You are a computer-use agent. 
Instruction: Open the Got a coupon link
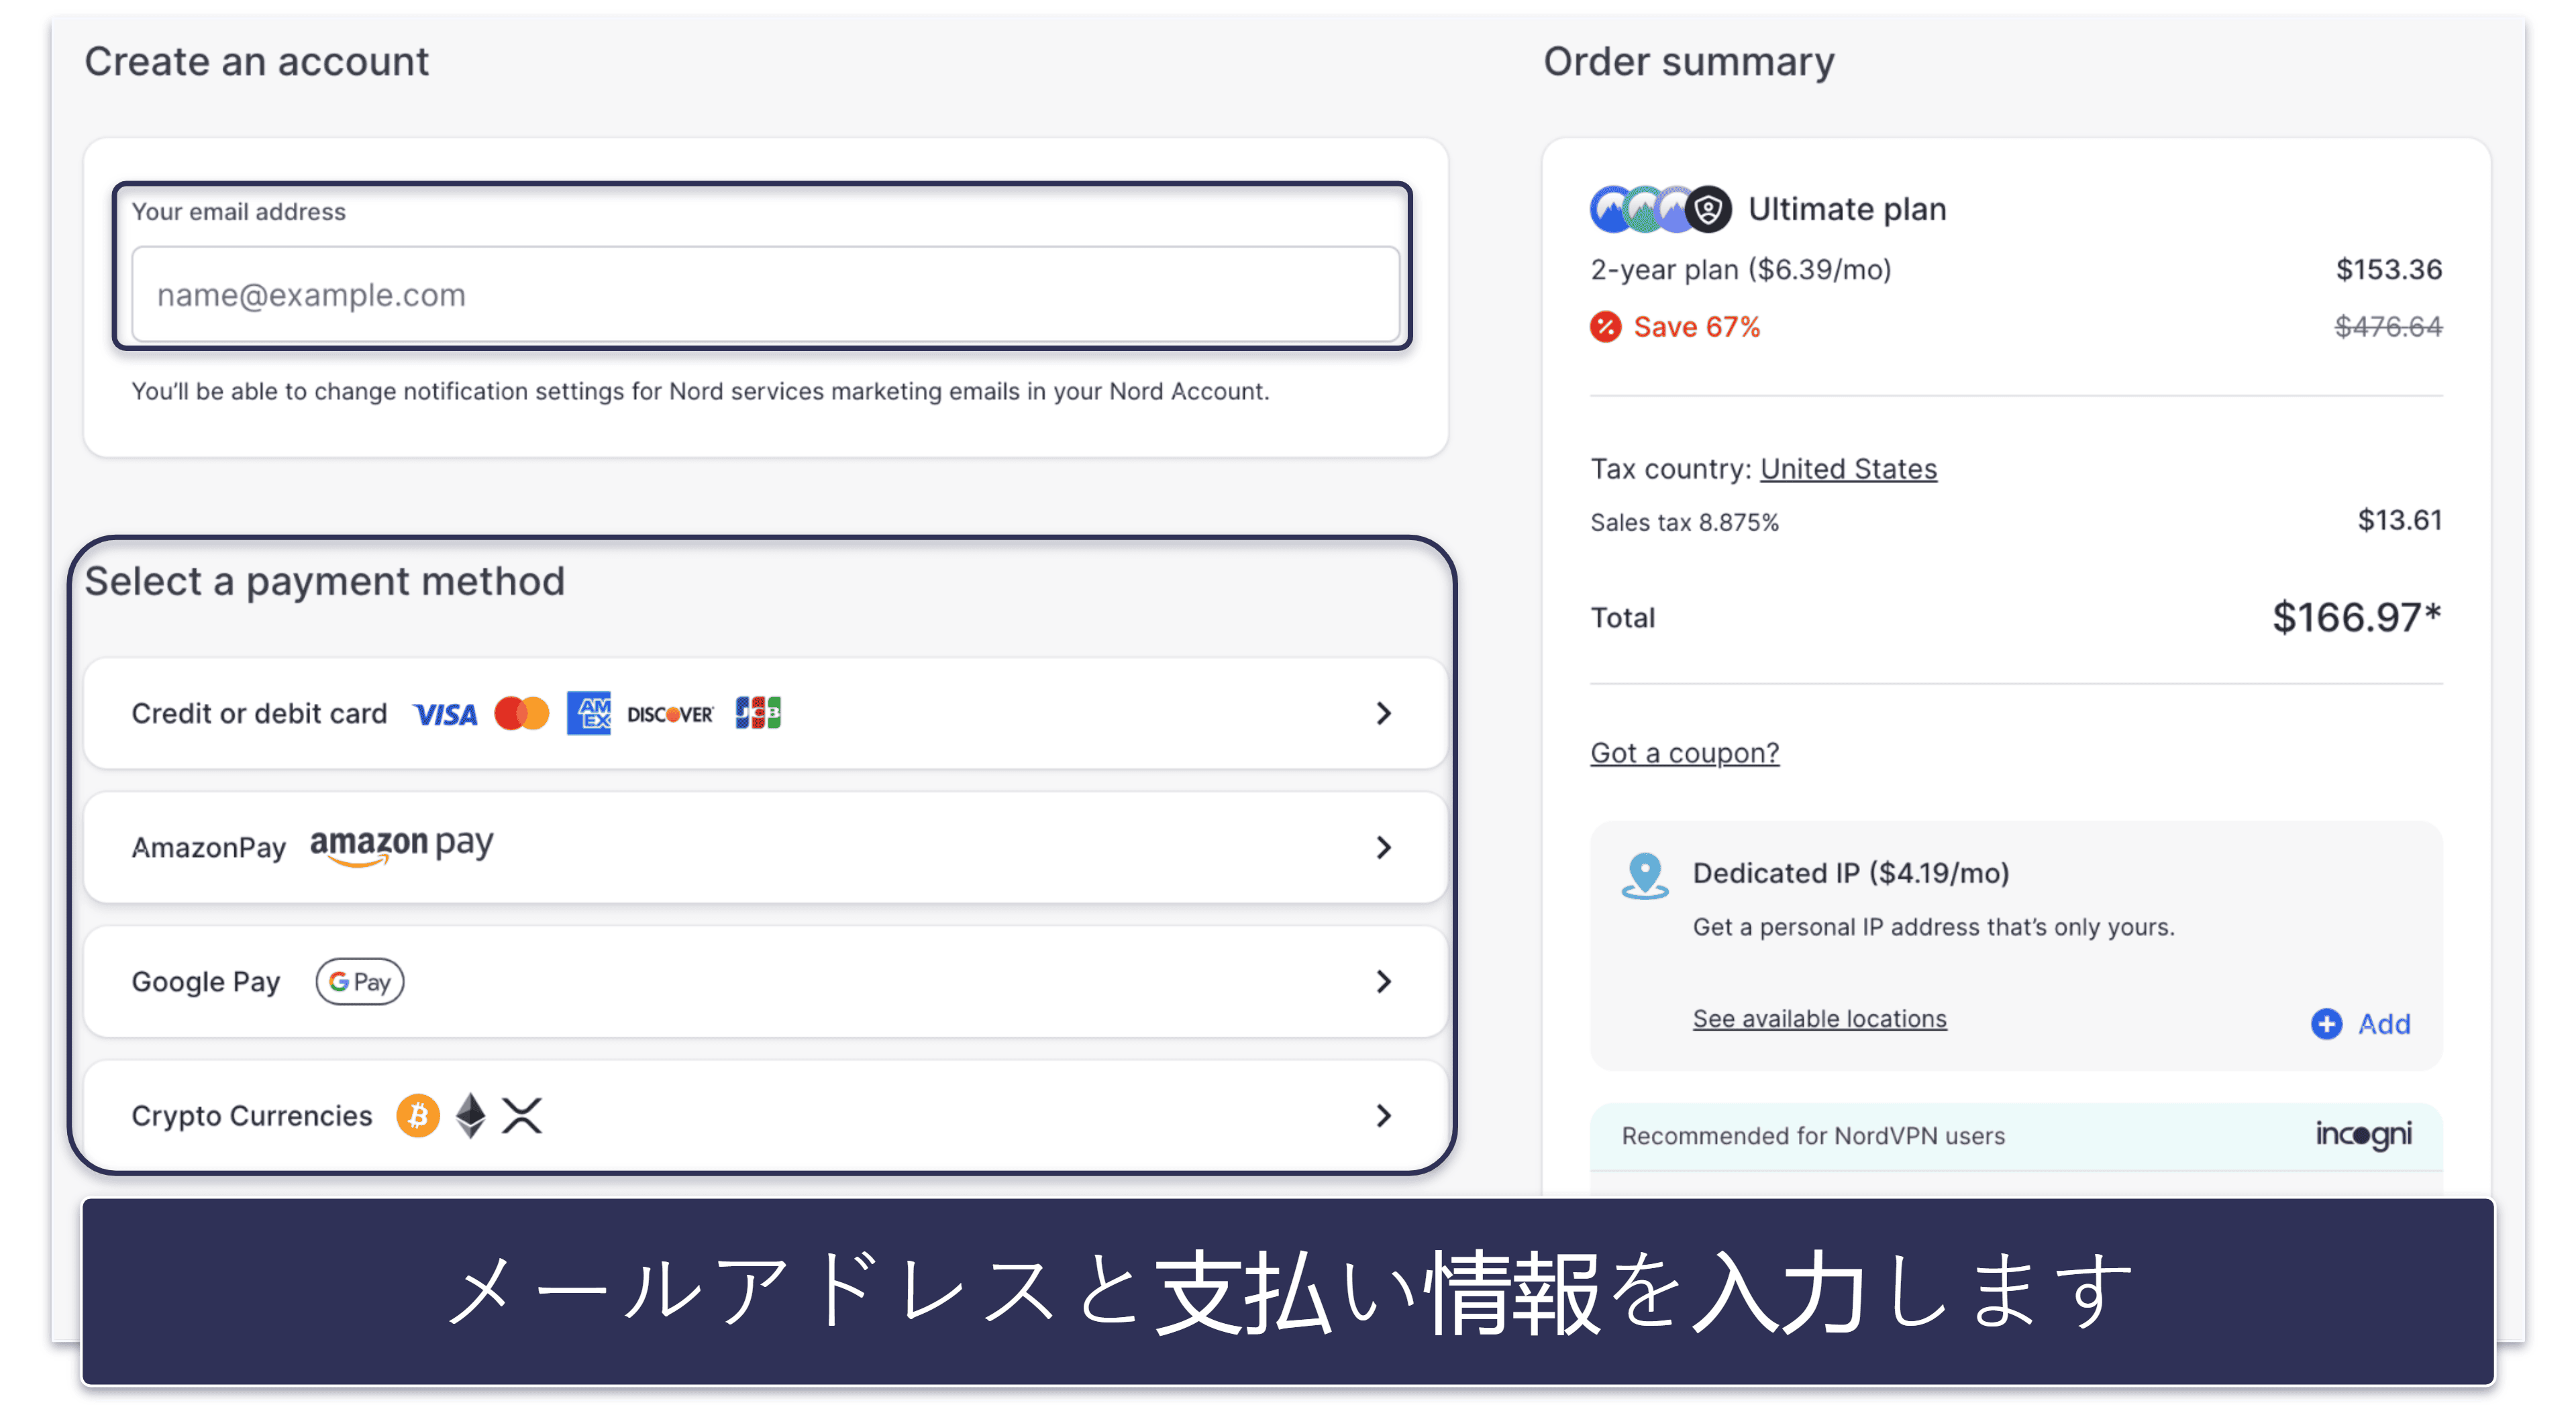pyautogui.click(x=1684, y=753)
